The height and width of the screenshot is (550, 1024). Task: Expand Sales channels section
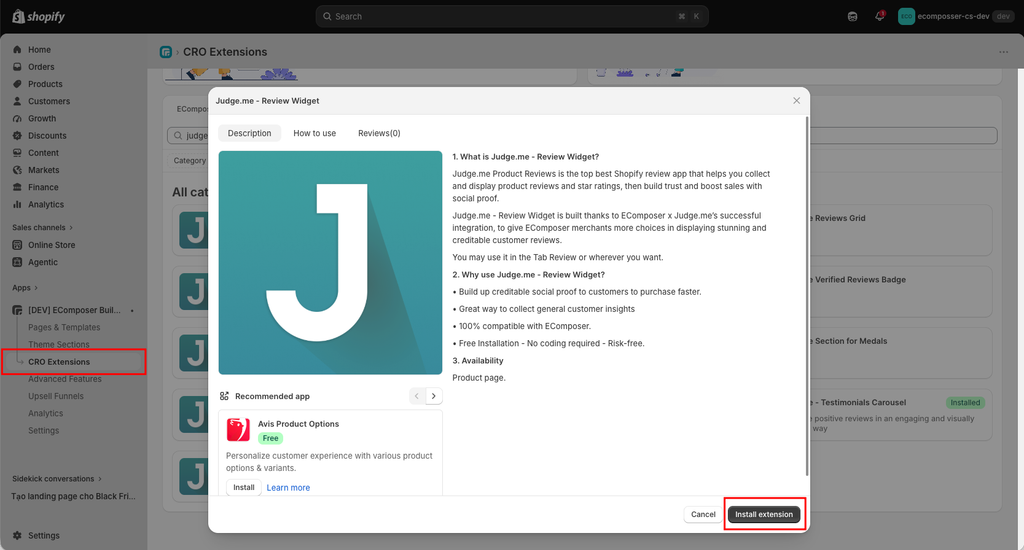click(42, 227)
